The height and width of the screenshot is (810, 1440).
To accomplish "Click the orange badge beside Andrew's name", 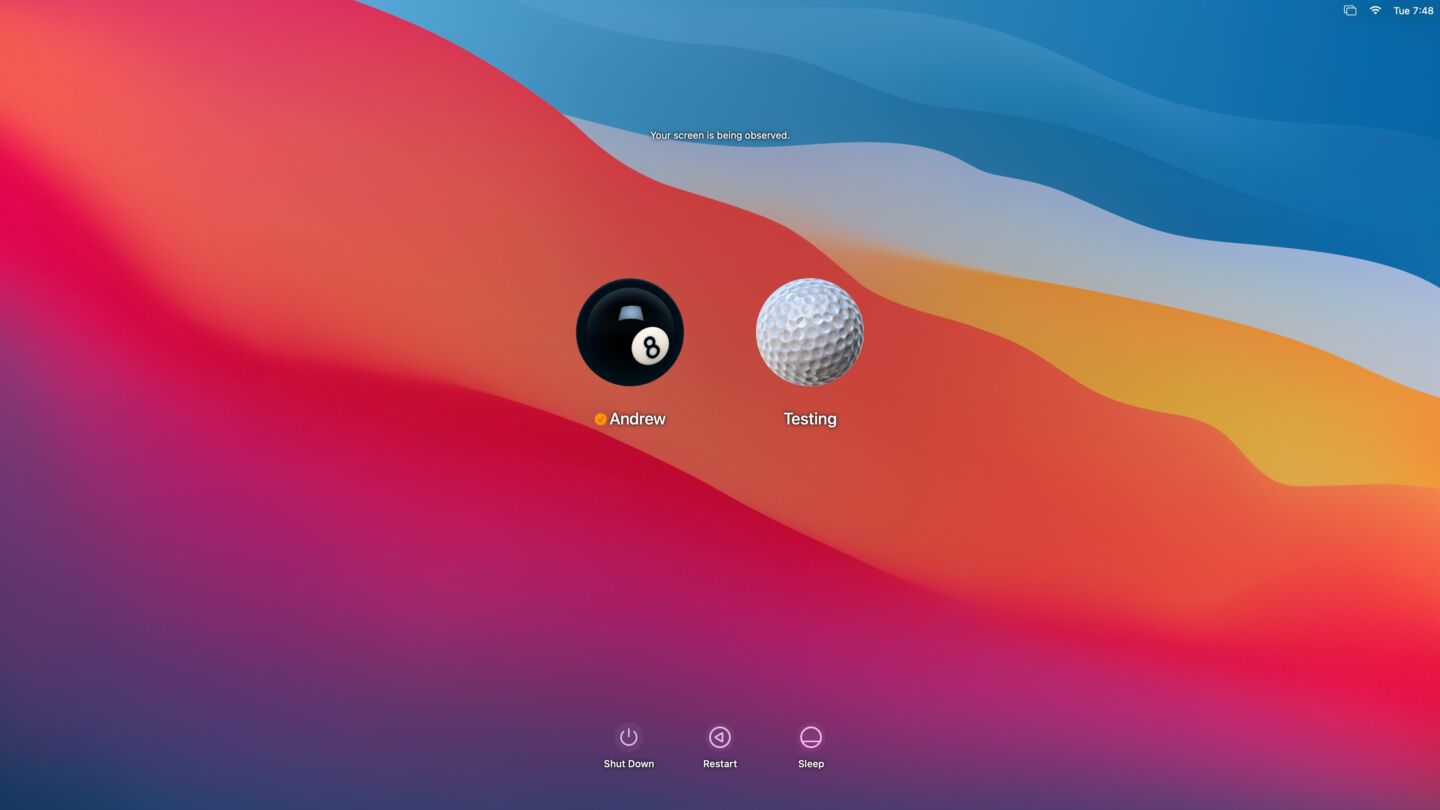I will pos(600,419).
